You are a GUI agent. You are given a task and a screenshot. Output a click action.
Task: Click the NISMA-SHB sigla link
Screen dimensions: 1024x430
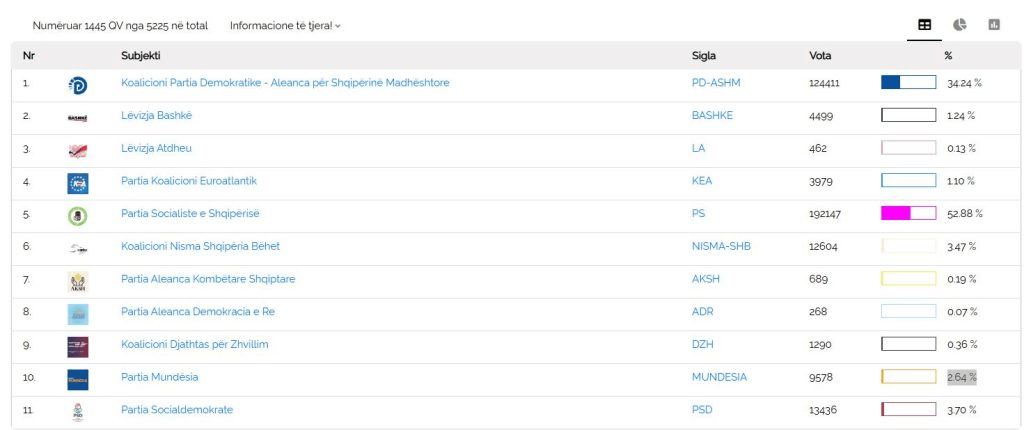pos(721,246)
